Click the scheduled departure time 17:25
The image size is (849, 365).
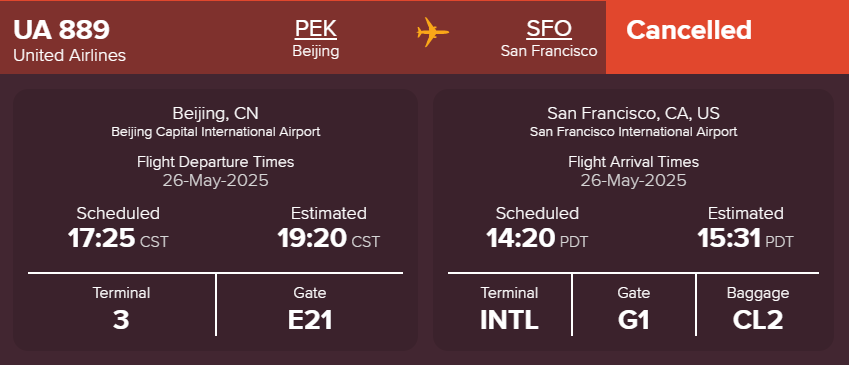(101, 238)
